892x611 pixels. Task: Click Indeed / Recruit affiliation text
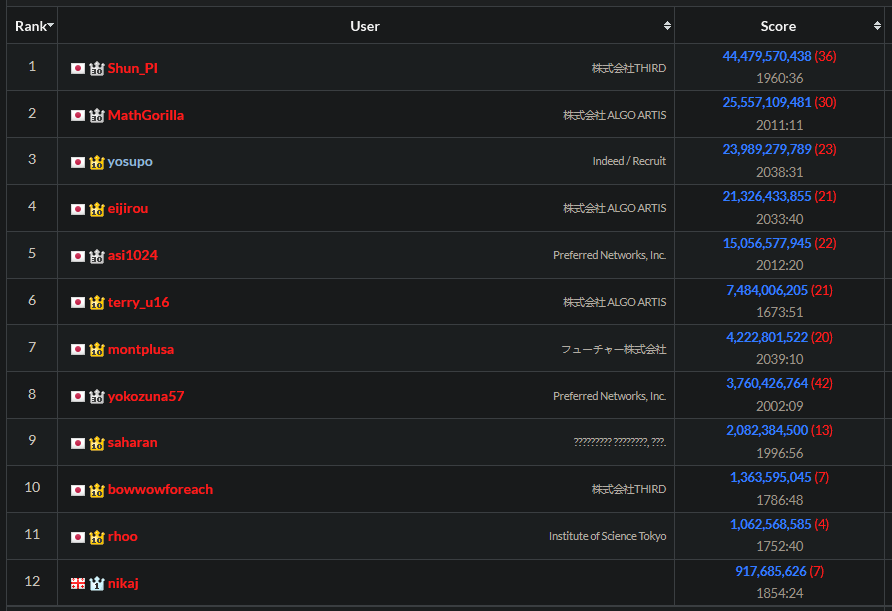tap(629, 161)
